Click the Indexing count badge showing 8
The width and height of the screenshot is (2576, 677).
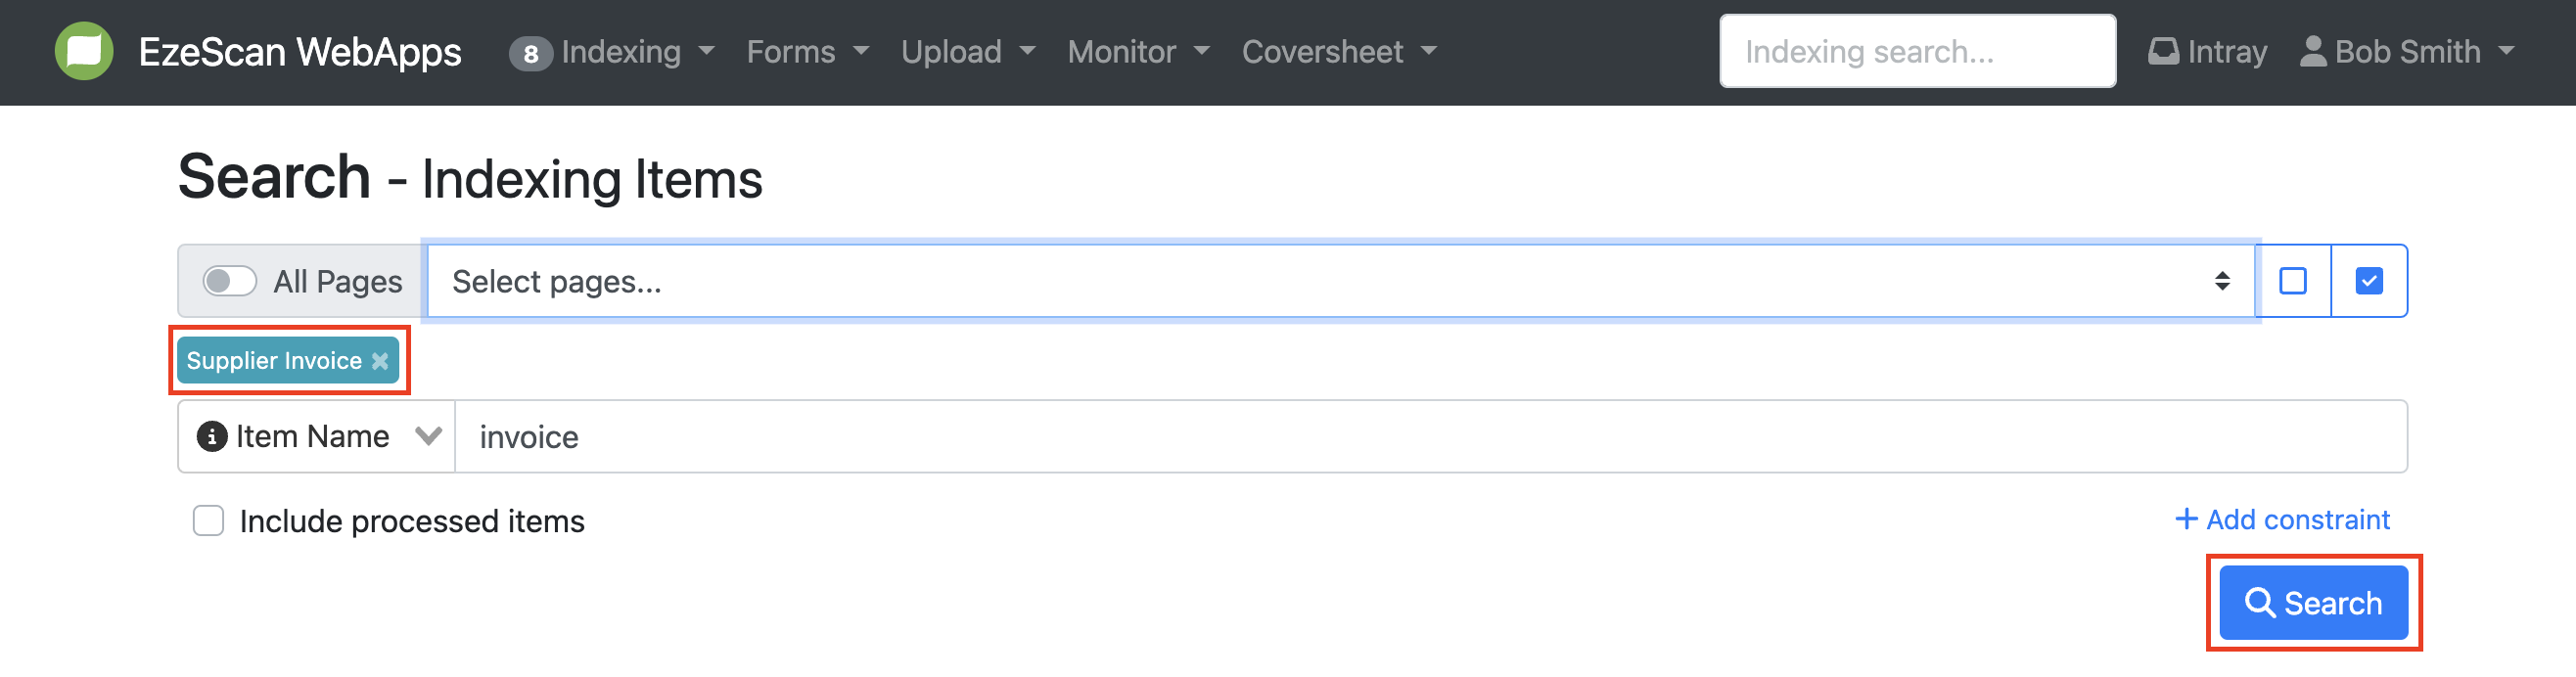[530, 53]
